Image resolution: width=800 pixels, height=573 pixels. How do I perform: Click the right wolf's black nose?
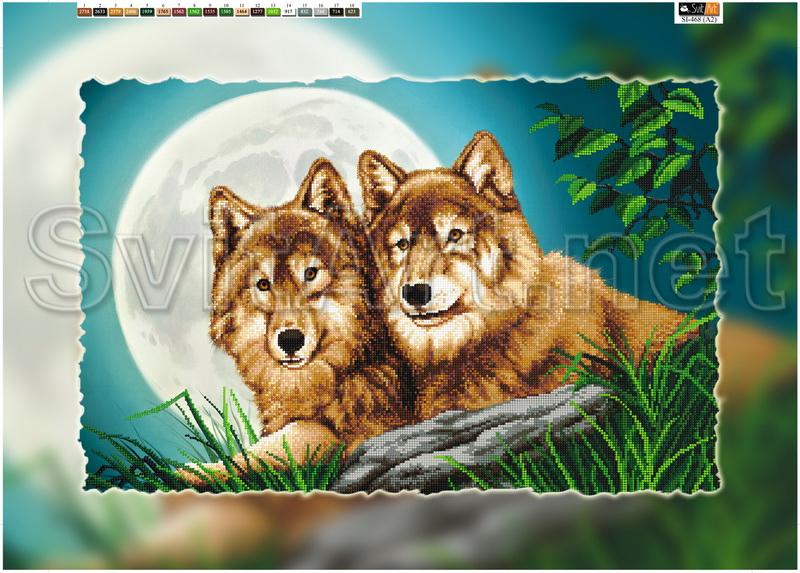click(x=416, y=293)
